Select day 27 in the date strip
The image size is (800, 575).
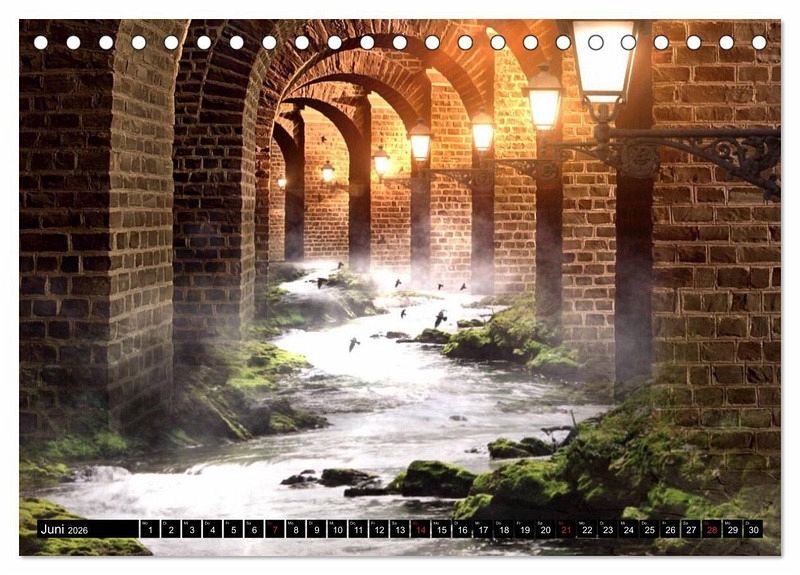pyautogui.click(x=691, y=529)
